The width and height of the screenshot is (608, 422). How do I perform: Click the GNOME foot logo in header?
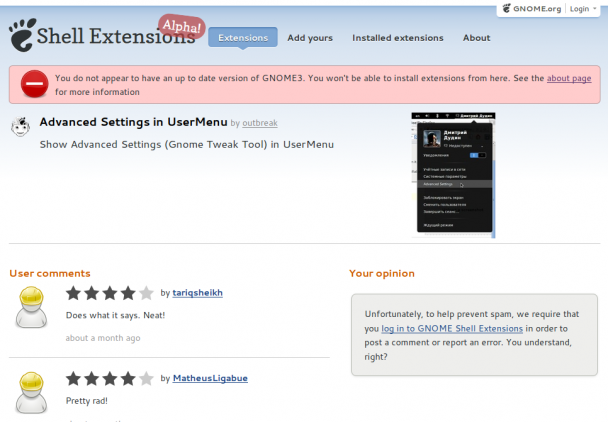22,35
